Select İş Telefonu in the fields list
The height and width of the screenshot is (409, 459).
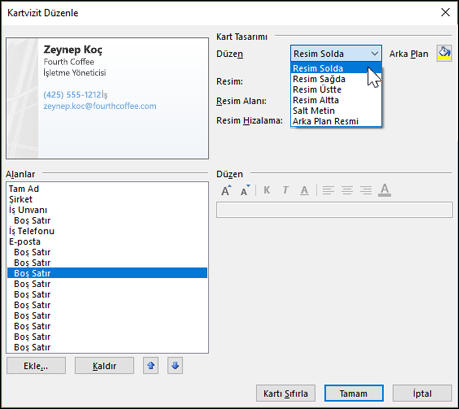point(107,231)
